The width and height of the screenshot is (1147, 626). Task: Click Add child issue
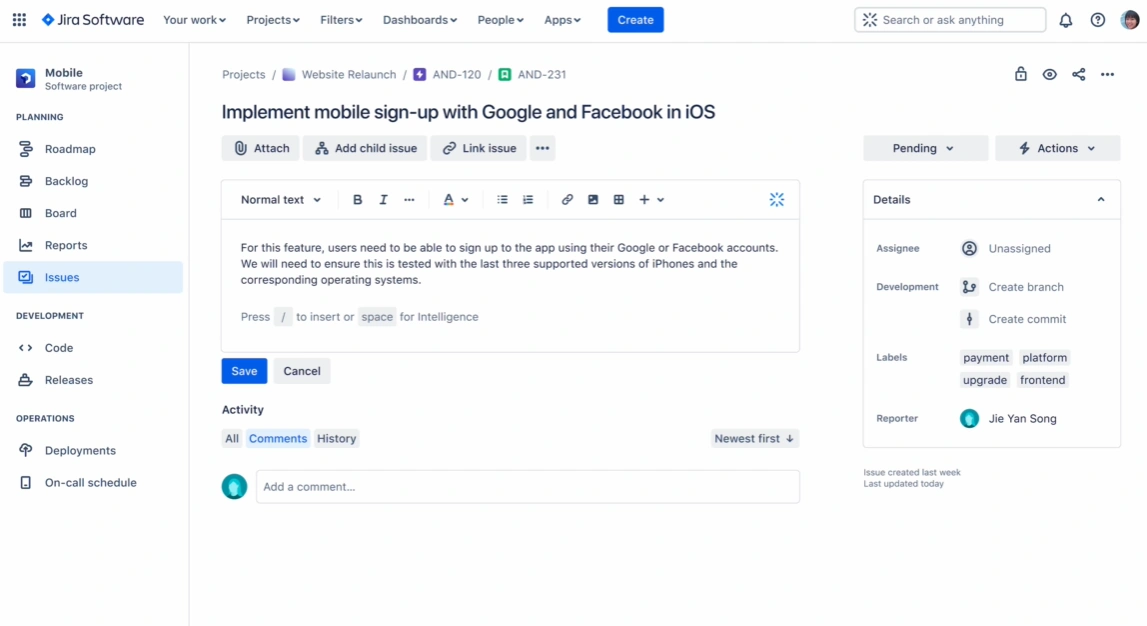click(365, 148)
